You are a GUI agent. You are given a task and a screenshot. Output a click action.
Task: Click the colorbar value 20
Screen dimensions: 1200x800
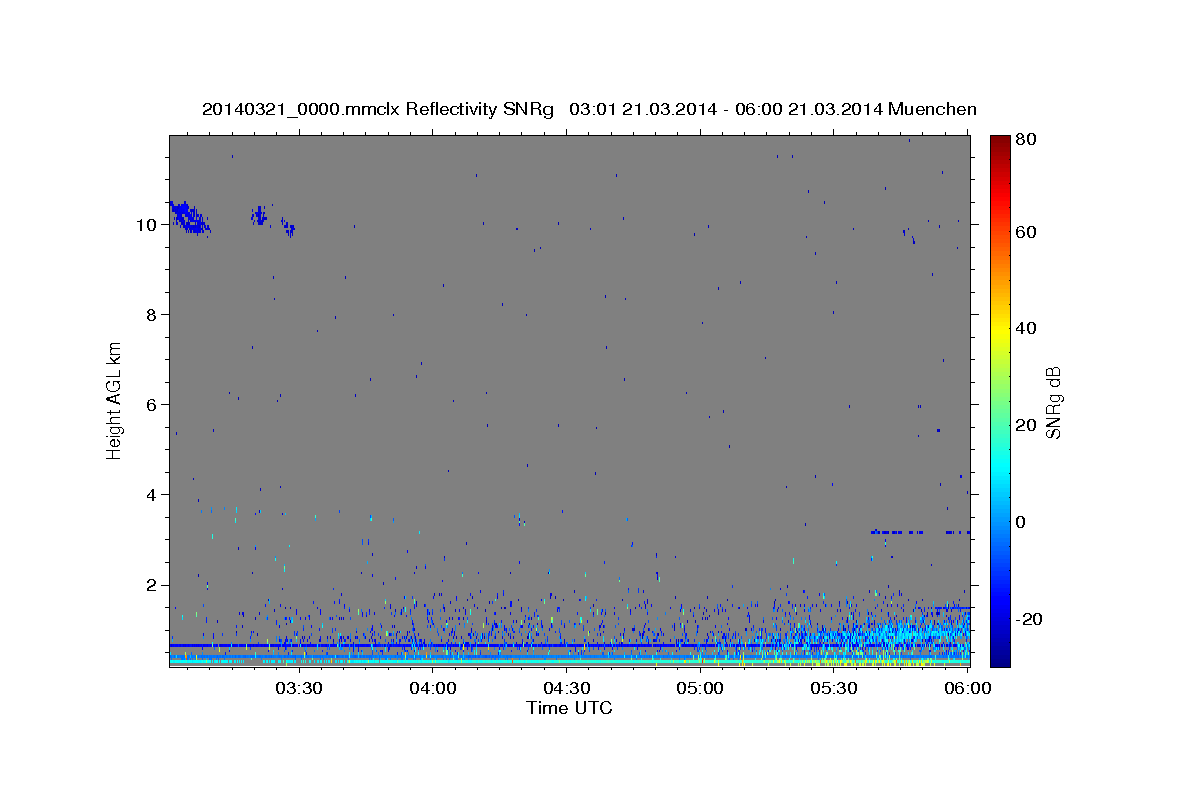1027,425
